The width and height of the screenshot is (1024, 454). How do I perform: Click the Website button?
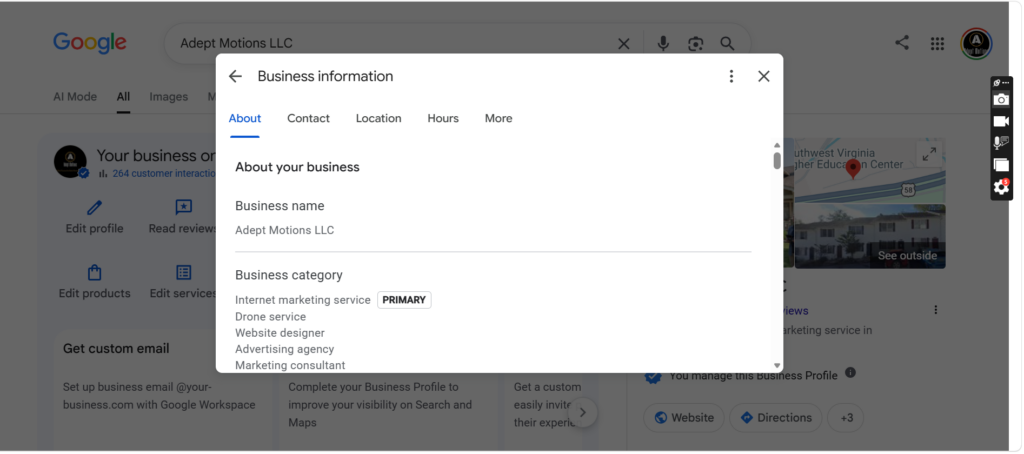click(684, 417)
